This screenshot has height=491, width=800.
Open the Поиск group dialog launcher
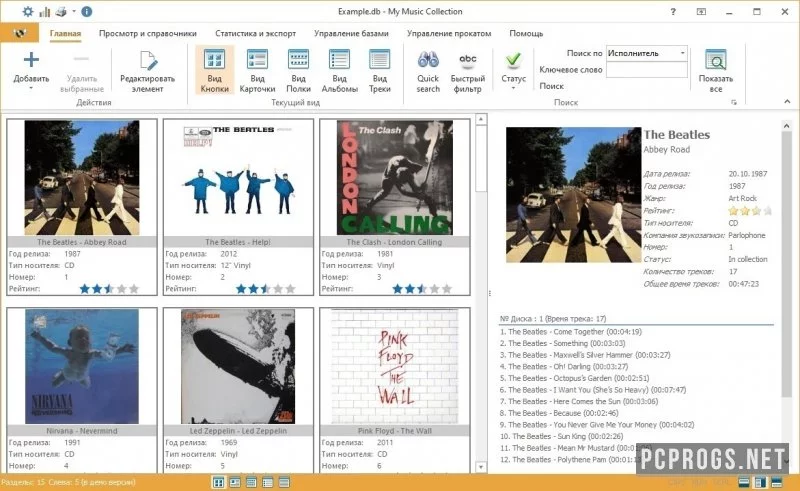pyautogui.click(x=734, y=103)
